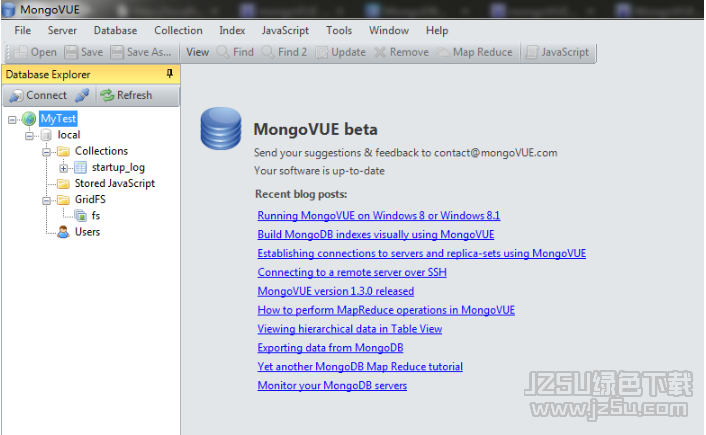Click the MongoVUE title bar app icon
The height and width of the screenshot is (435, 706).
tap(9, 9)
